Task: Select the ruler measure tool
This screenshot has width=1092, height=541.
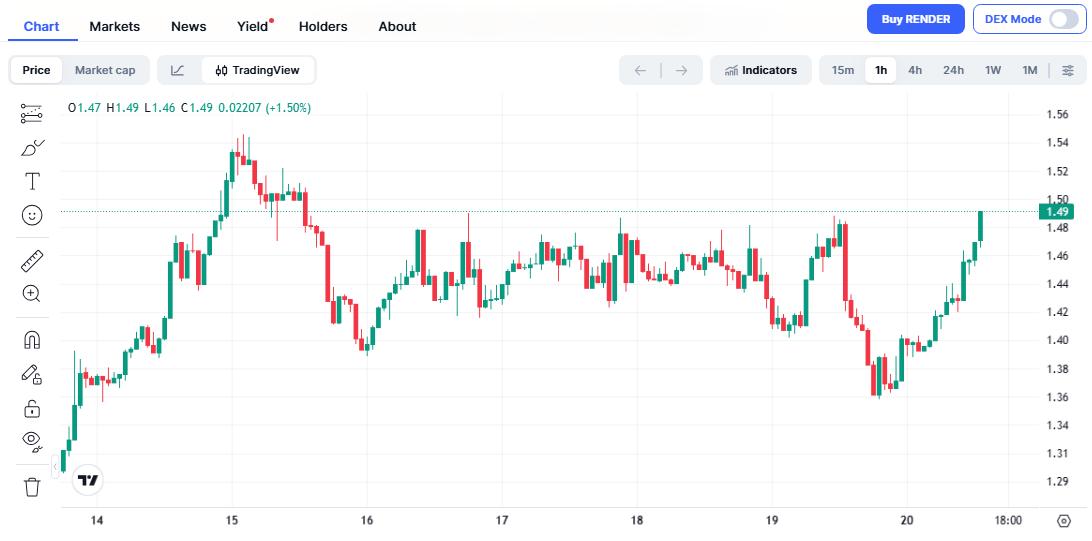Action: (31, 261)
